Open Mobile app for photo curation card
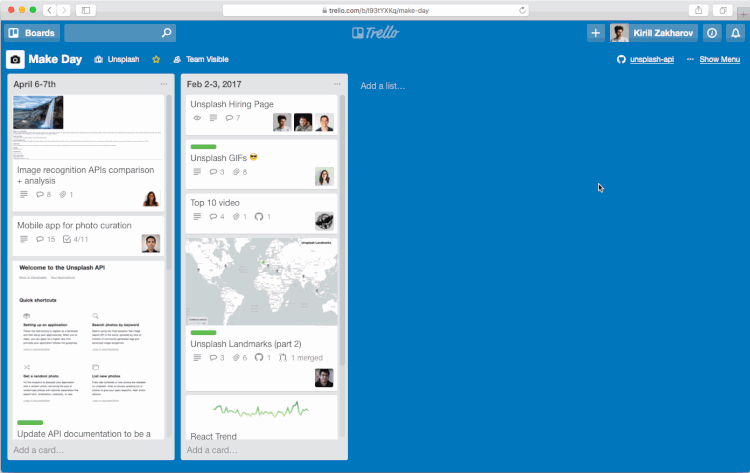This screenshot has width=750, height=473. coord(74,225)
